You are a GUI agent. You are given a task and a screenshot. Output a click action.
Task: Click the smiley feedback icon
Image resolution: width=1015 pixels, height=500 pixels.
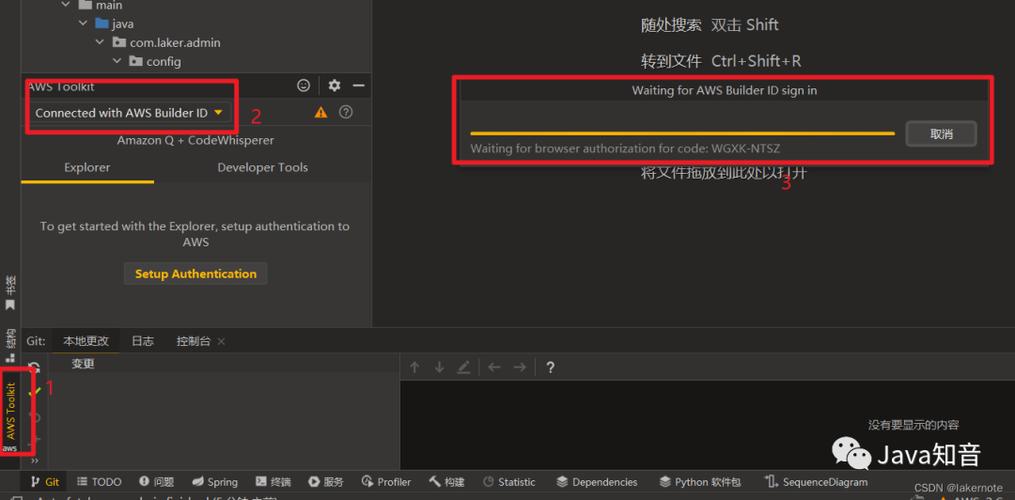pyautogui.click(x=303, y=85)
